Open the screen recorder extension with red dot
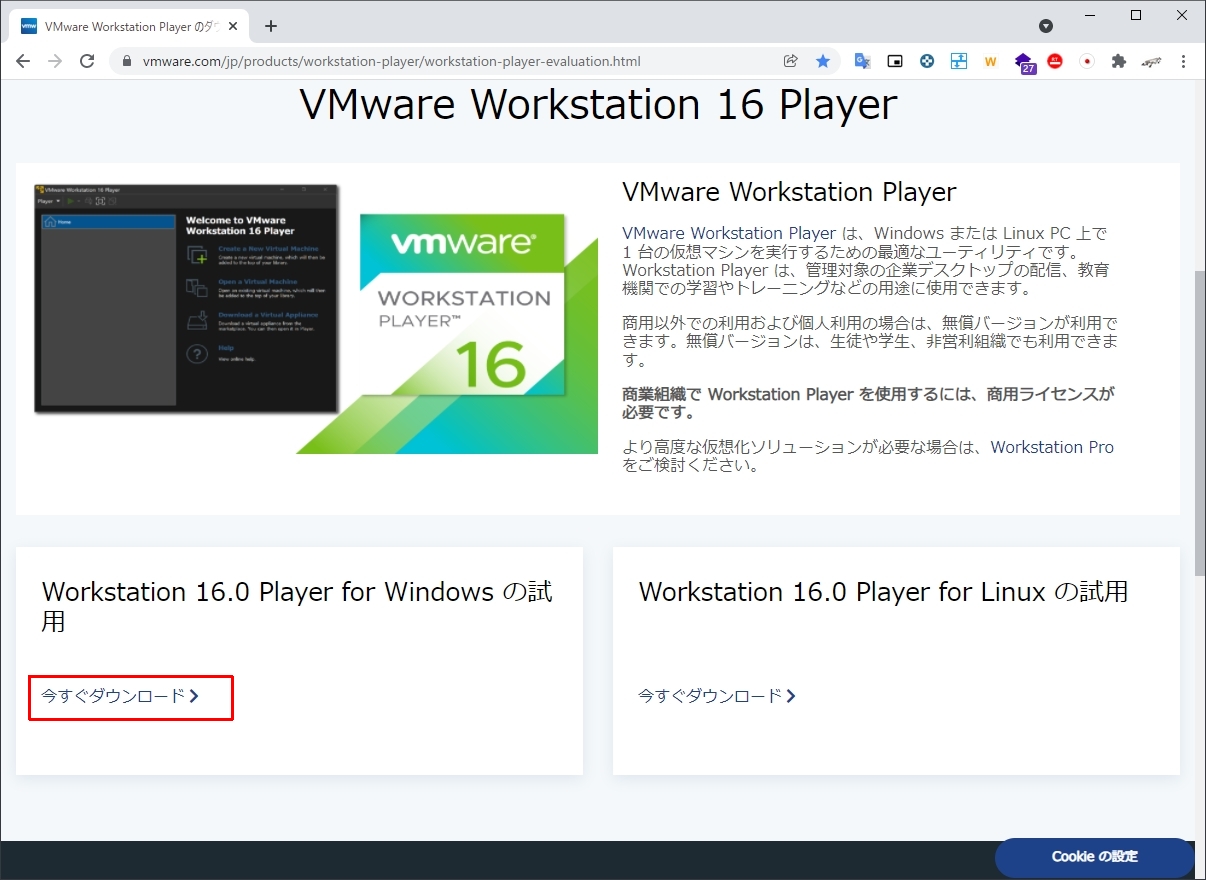The height and width of the screenshot is (880, 1206). click(x=1087, y=61)
